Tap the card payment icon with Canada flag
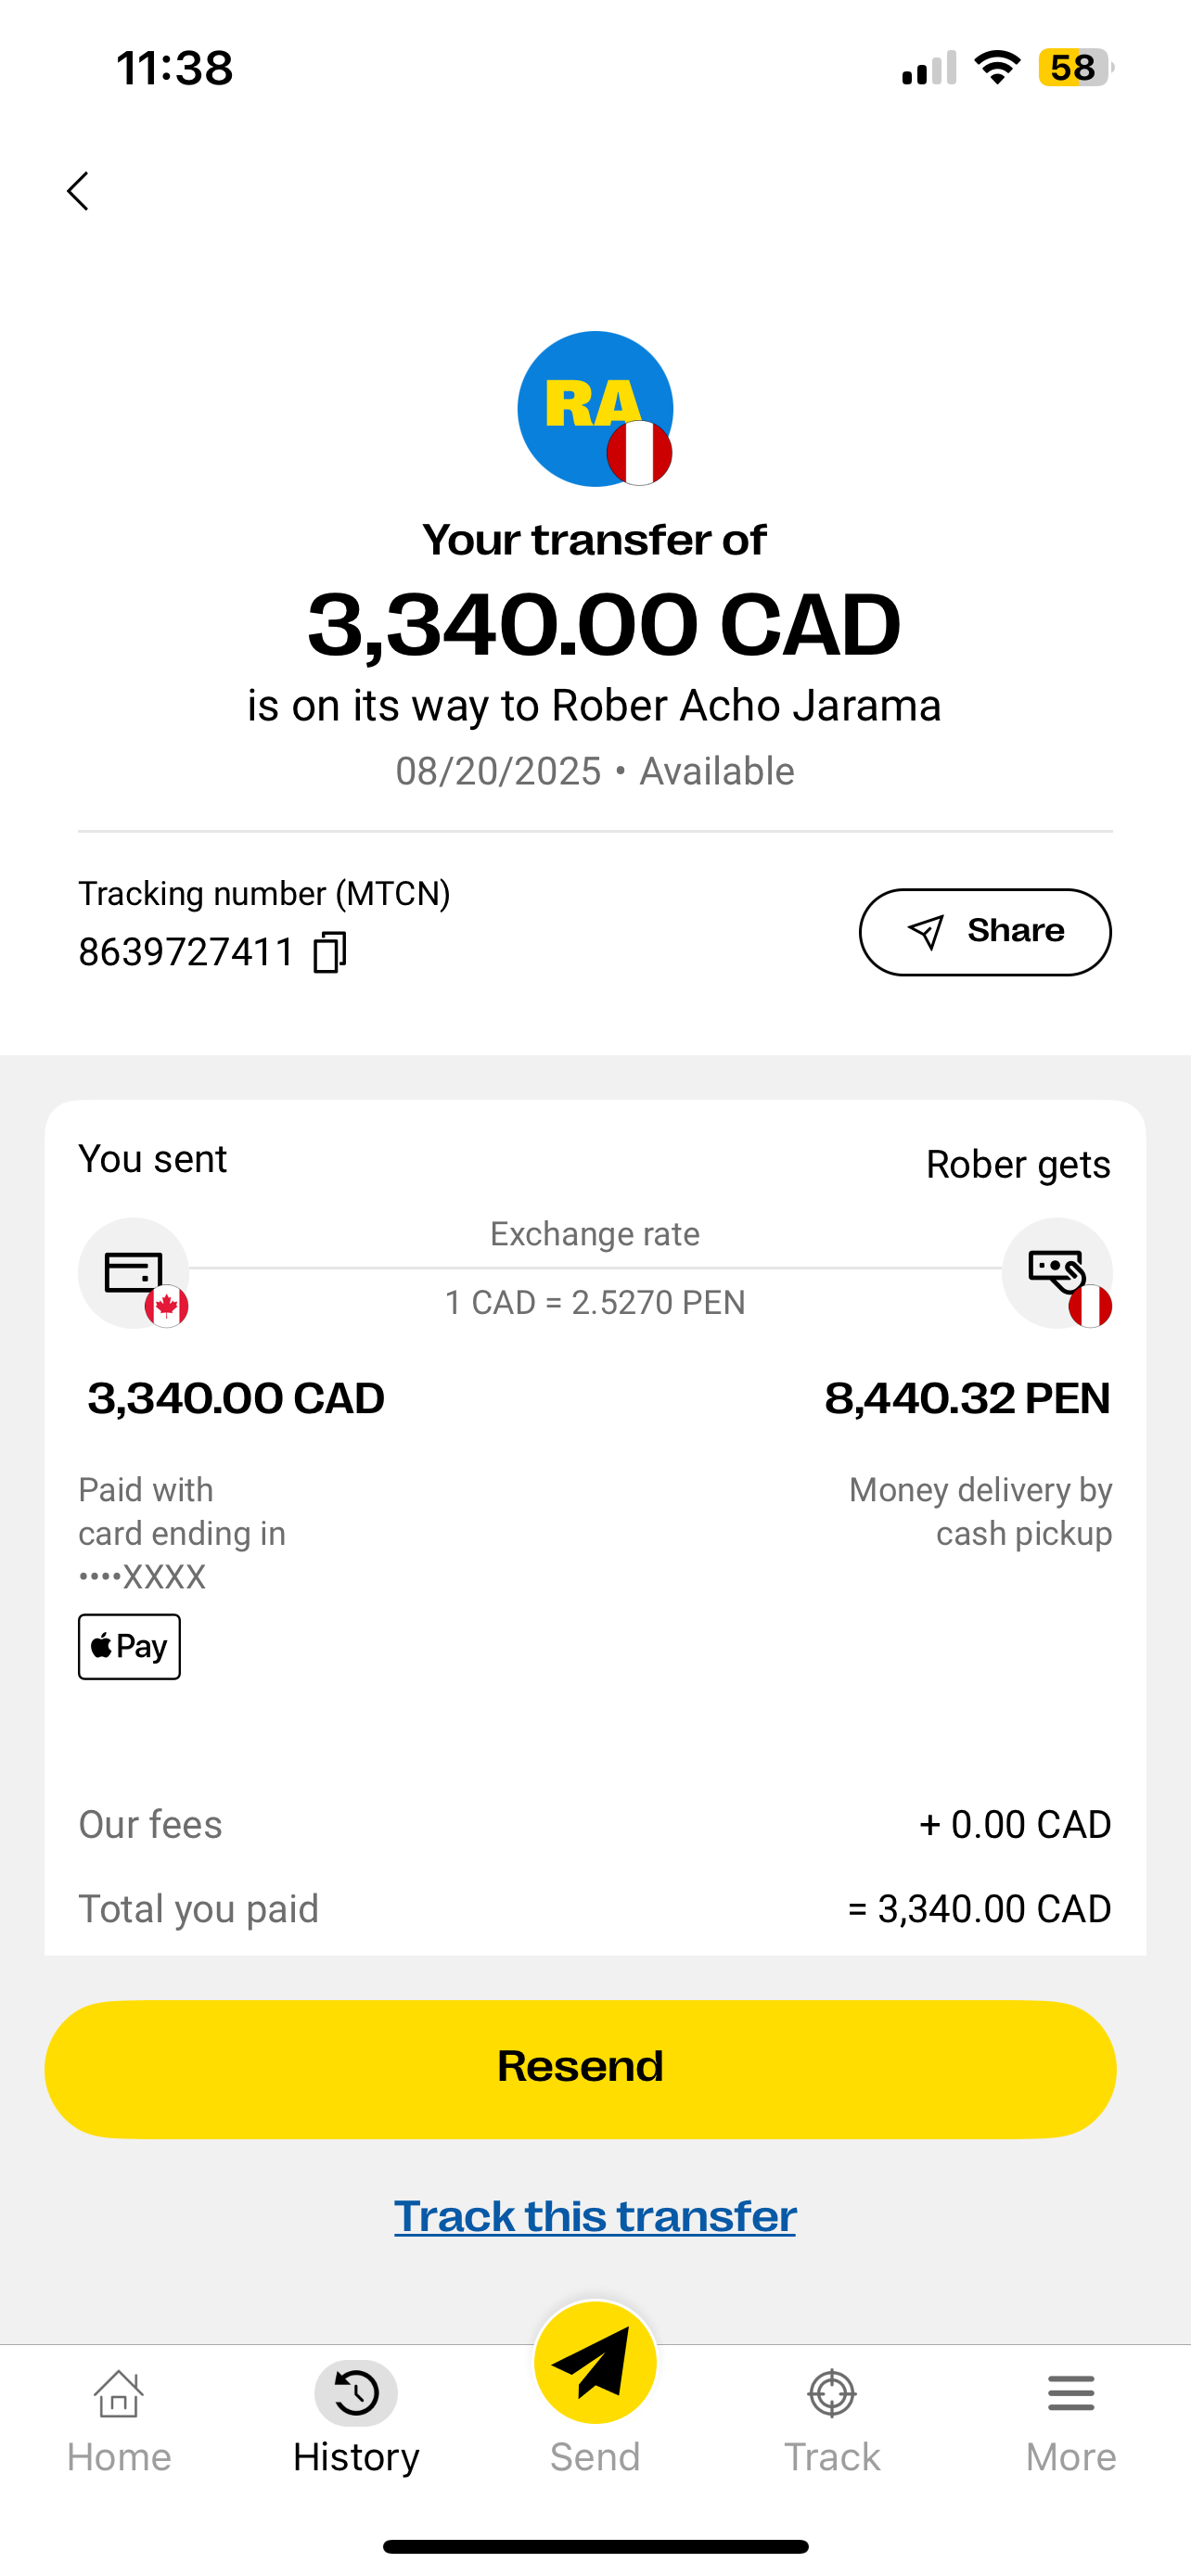1191x2576 pixels. [x=134, y=1273]
